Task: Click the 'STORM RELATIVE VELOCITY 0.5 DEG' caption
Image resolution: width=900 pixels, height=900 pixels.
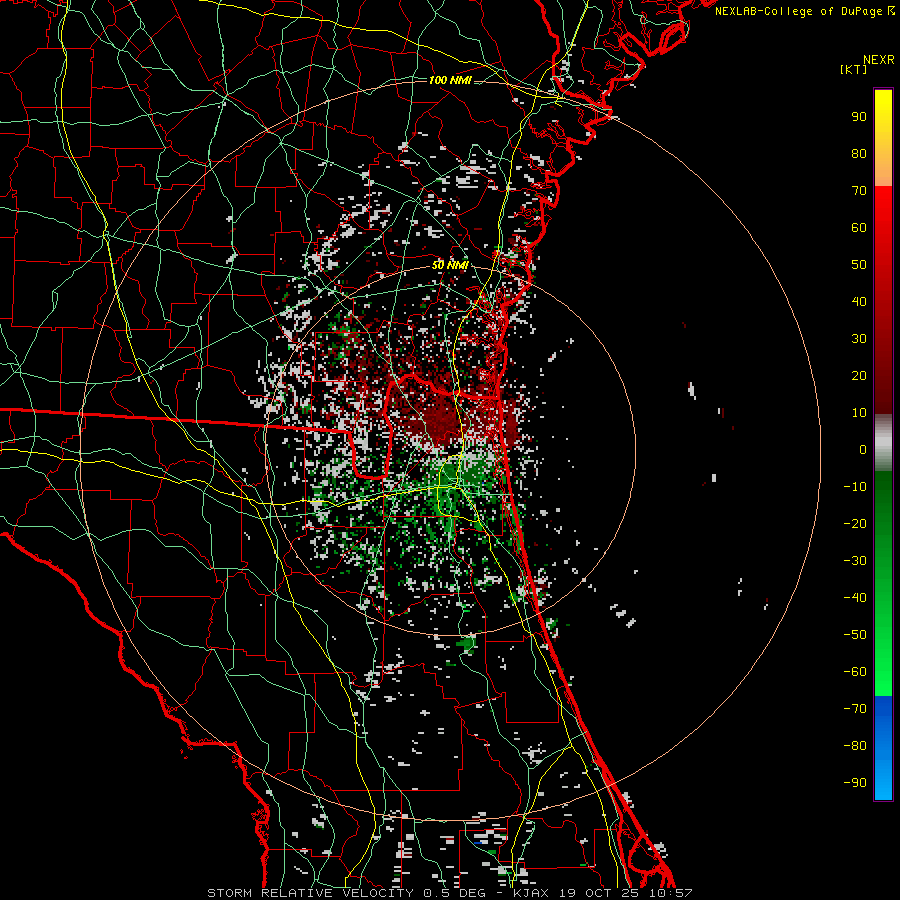Action: (x=346, y=893)
